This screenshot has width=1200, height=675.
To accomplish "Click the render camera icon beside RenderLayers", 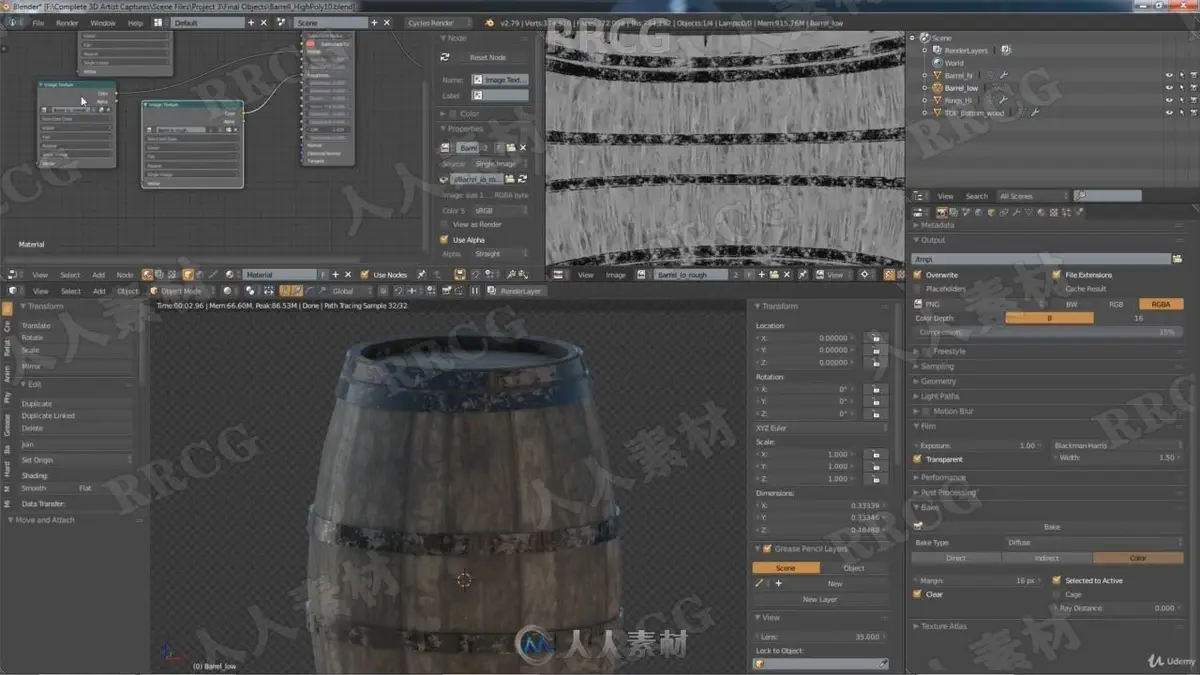I will point(1005,49).
